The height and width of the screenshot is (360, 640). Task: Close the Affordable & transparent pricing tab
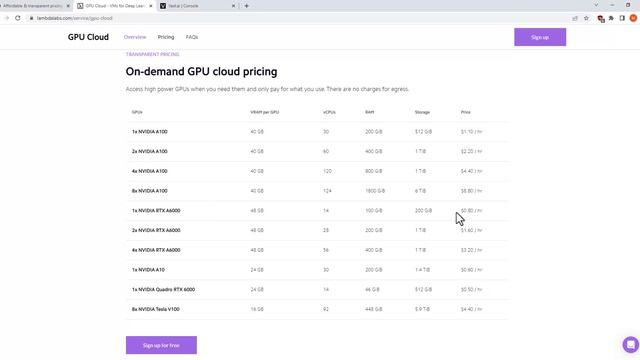(68, 6)
